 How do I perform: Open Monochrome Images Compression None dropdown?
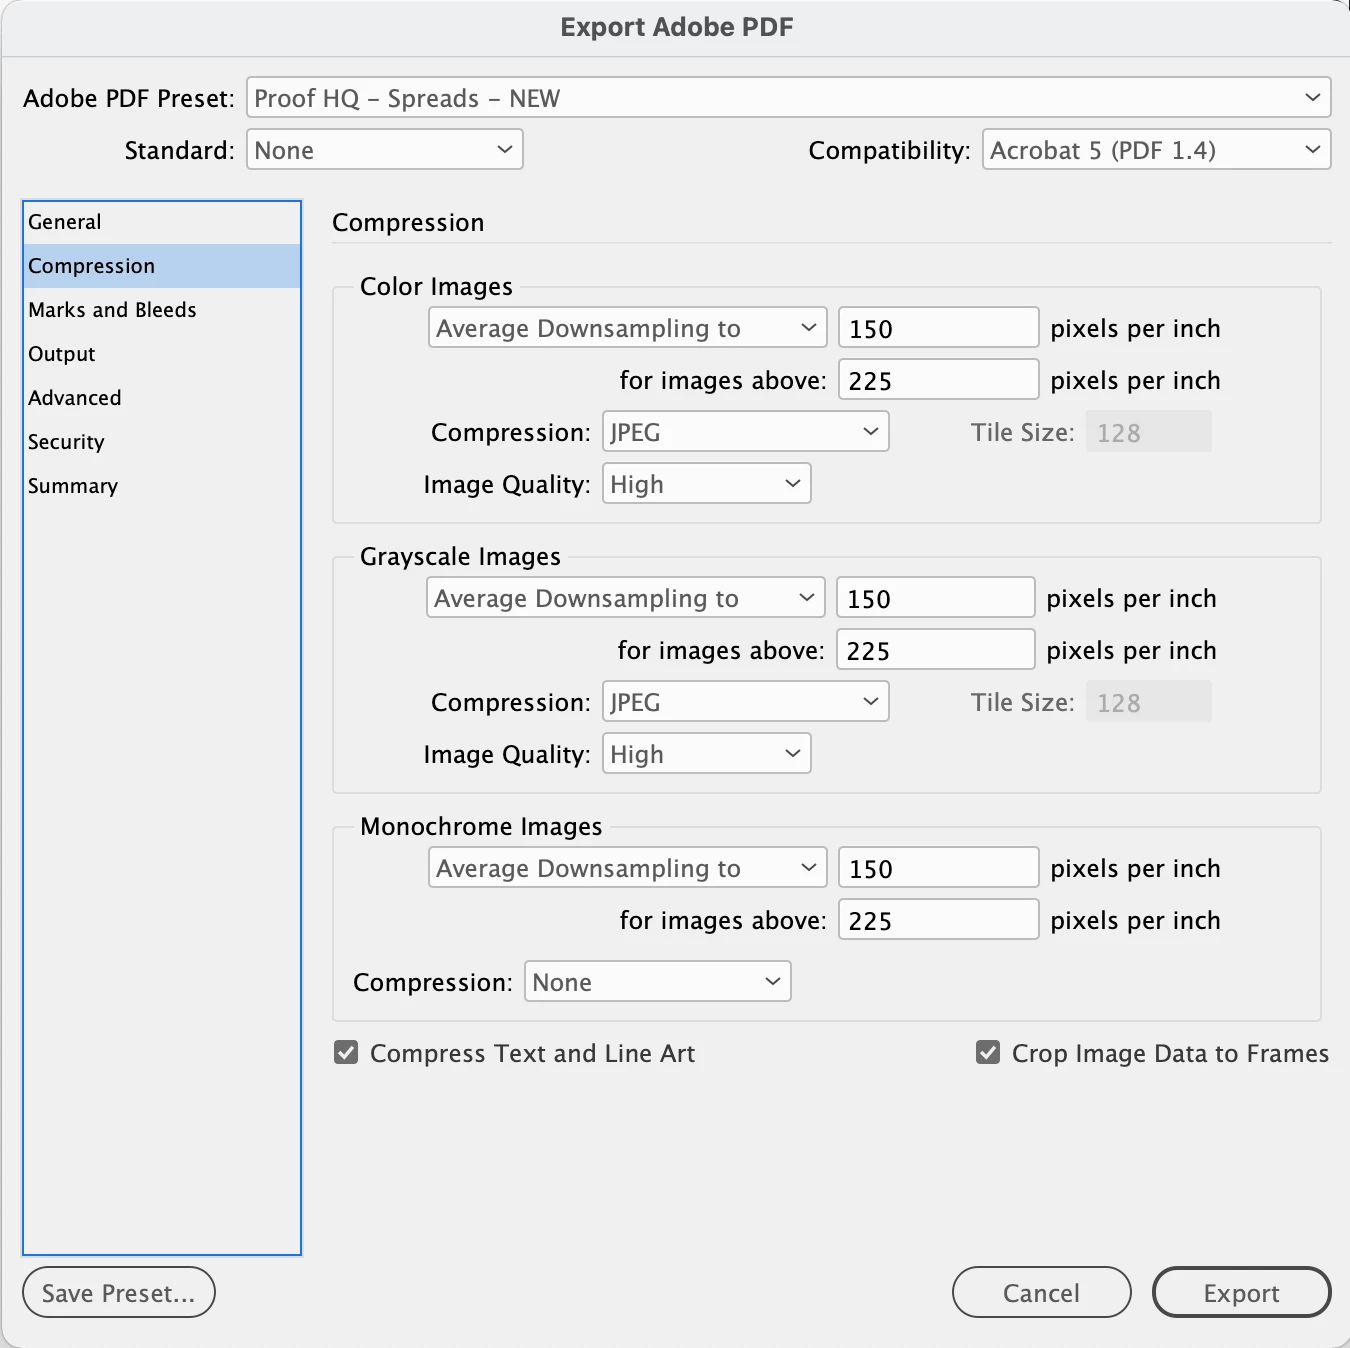click(x=658, y=982)
